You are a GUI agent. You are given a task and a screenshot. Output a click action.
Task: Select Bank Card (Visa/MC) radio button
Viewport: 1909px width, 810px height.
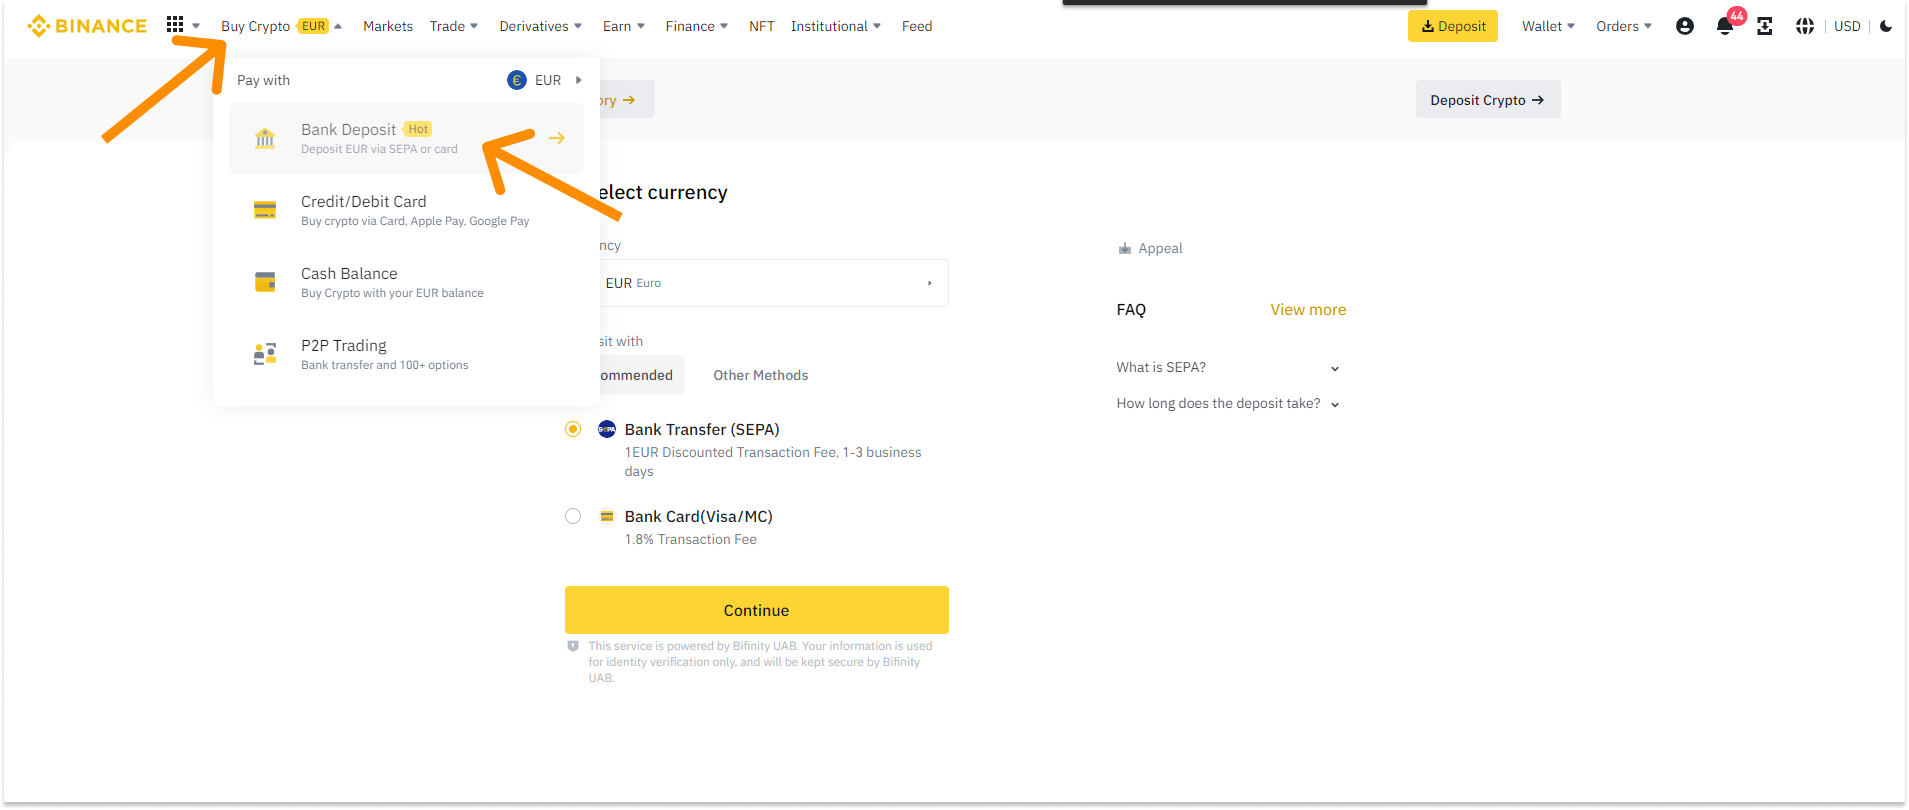pyautogui.click(x=573, y=516)
